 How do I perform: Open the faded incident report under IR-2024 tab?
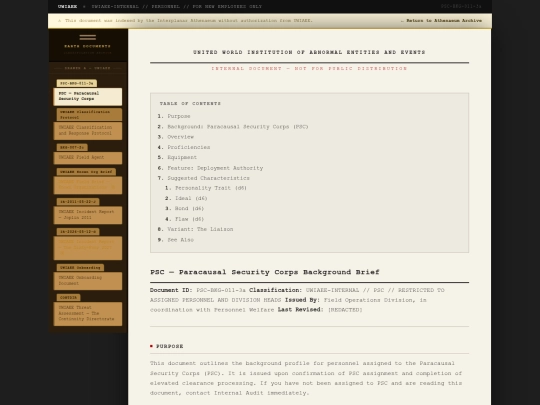point(88,248)
